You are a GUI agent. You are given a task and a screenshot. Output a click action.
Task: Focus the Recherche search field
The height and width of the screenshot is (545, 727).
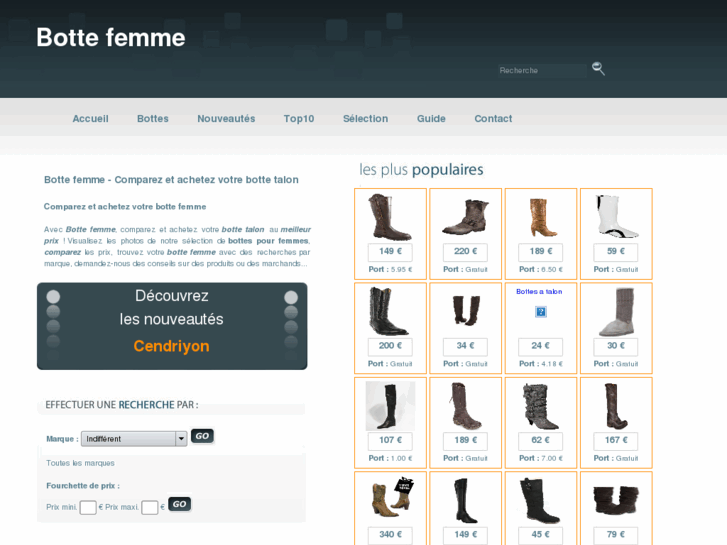pyautogui.click(x=542, y=71)
